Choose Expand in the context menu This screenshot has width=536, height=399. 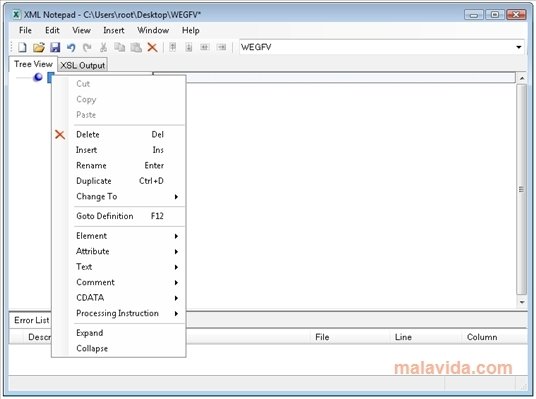[x=118, y=333]
